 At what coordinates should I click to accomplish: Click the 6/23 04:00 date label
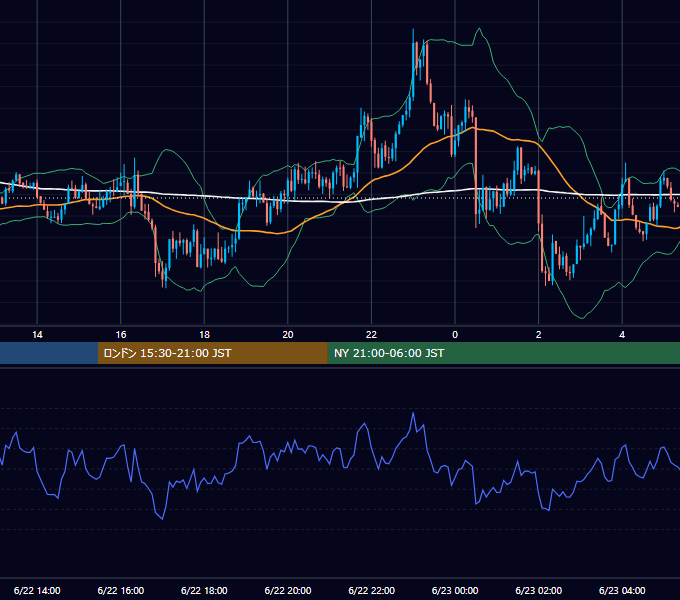(x=622, y=590)
